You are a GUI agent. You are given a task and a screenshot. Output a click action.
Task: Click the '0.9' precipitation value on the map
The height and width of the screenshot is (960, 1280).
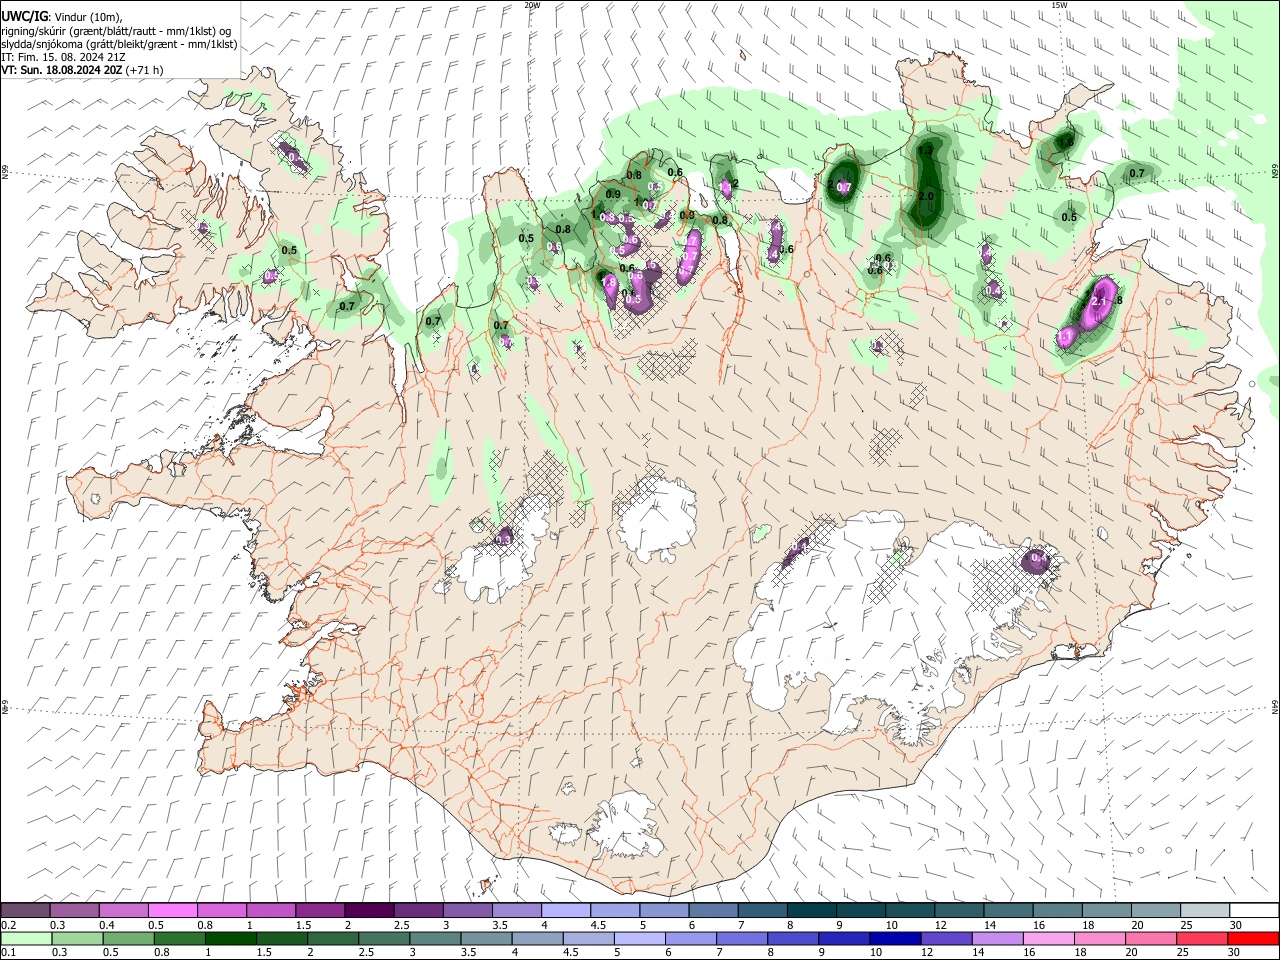coord(613,194)
